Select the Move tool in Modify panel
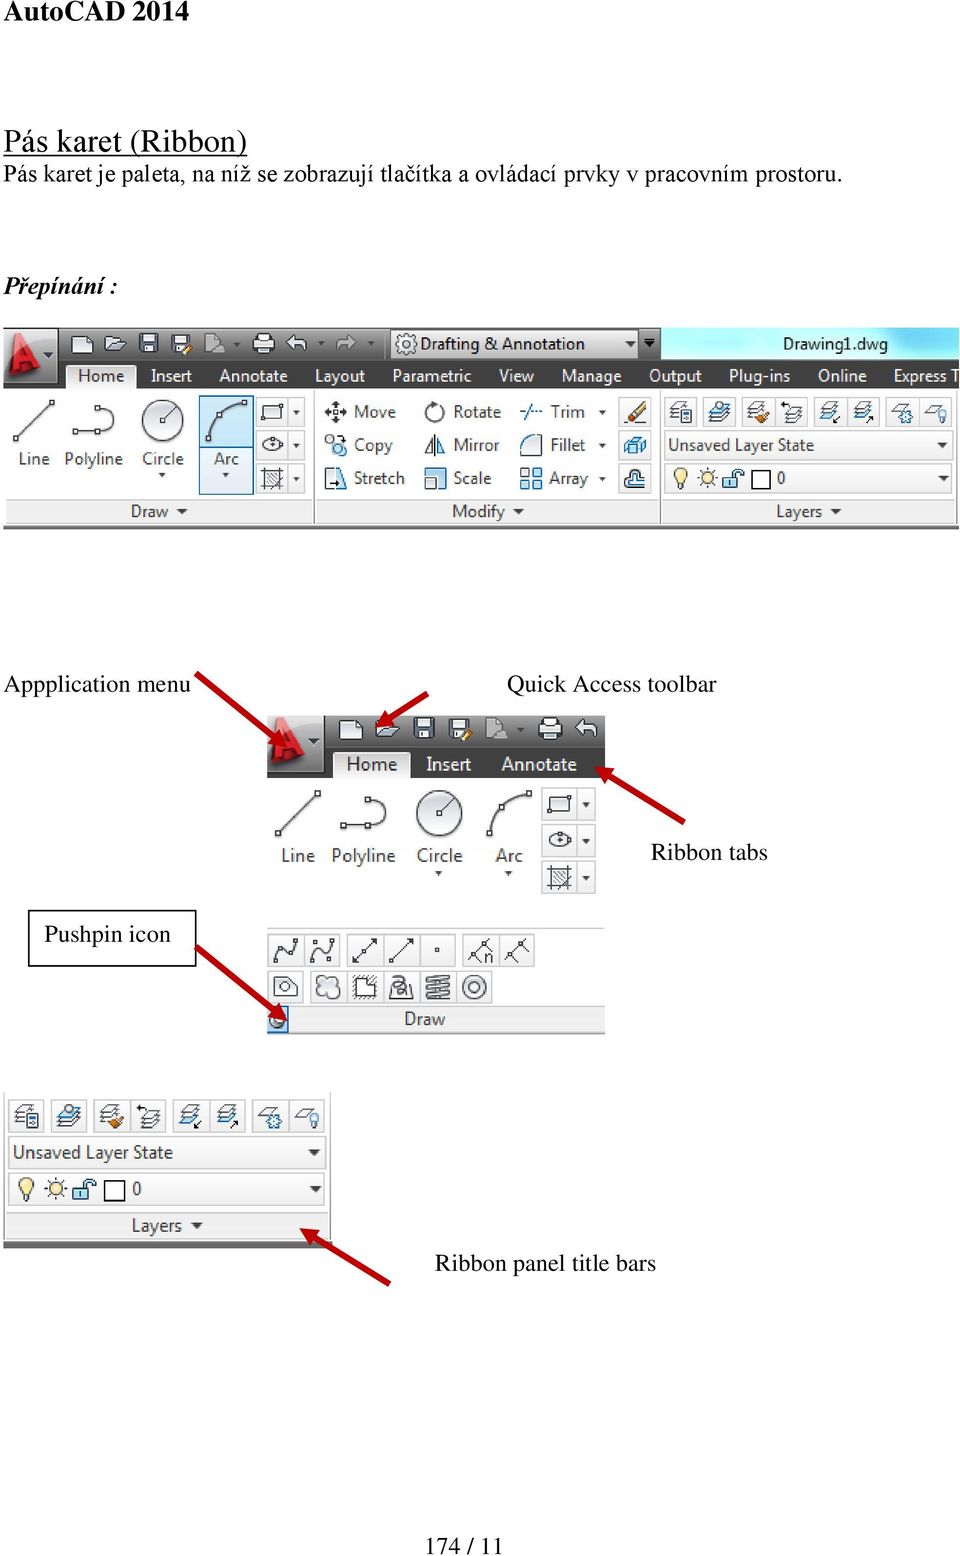The image size is (960, 1556). (x=360, y=412)
